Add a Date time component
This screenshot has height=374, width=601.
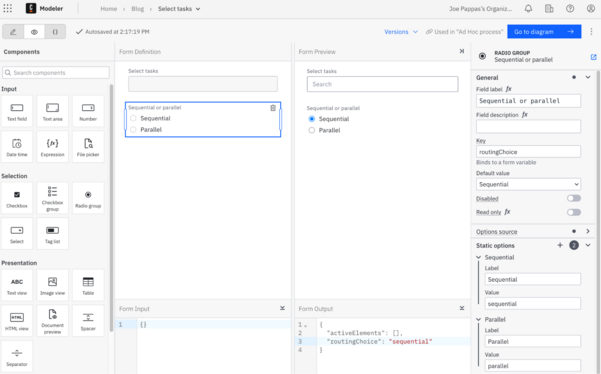[x=17, y=147]
